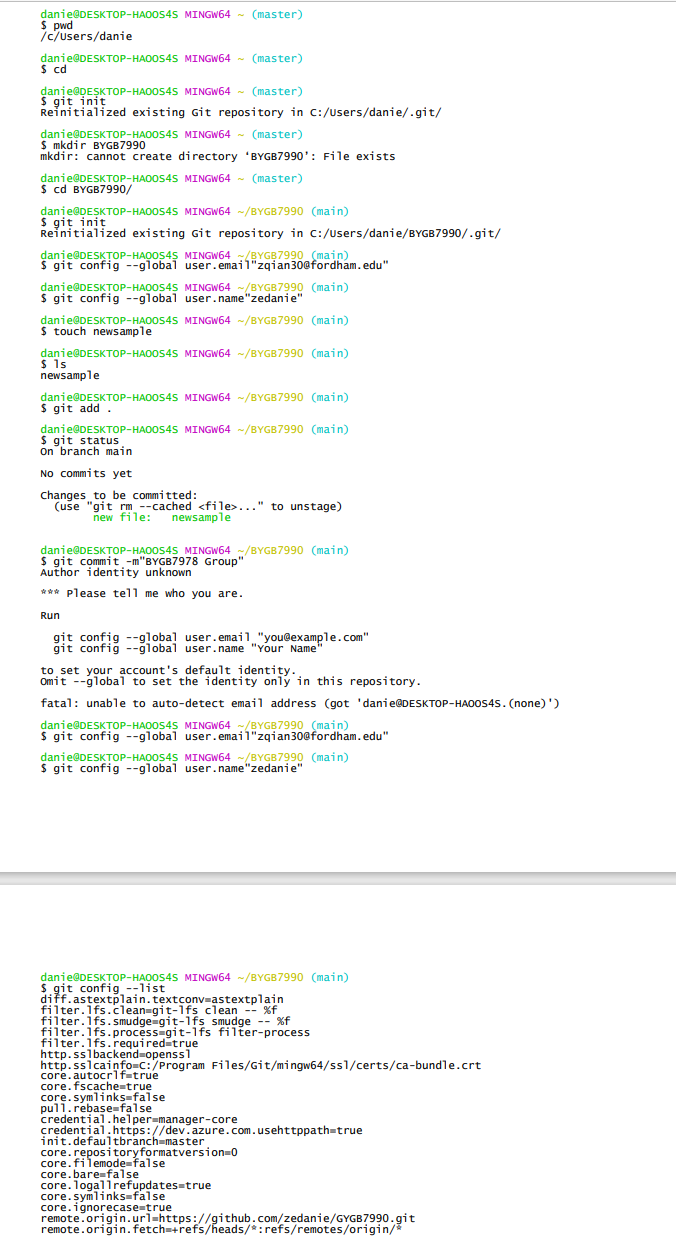Click the "Omit --global" instruction line
Screen dimensions: 676x1255
point(231,681)
